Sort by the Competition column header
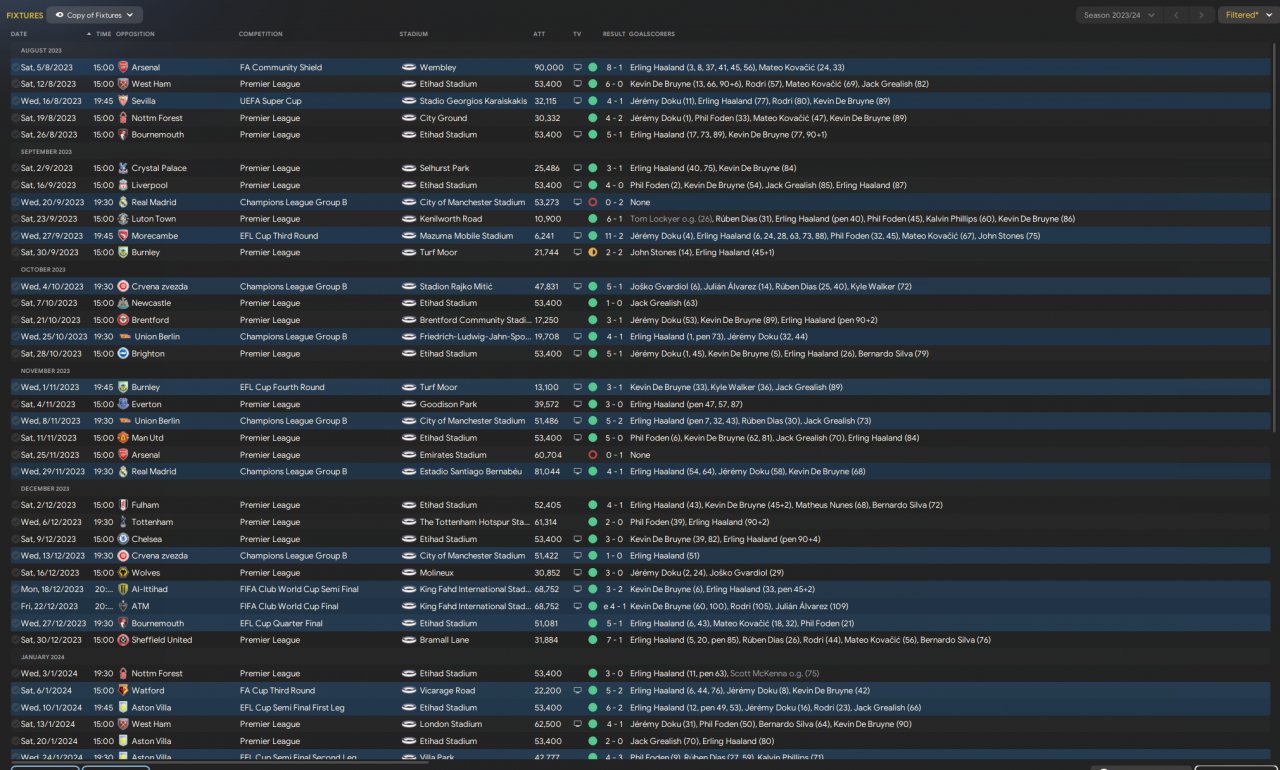Viewport: 1280px width, 770px height. tap(260, 34)
